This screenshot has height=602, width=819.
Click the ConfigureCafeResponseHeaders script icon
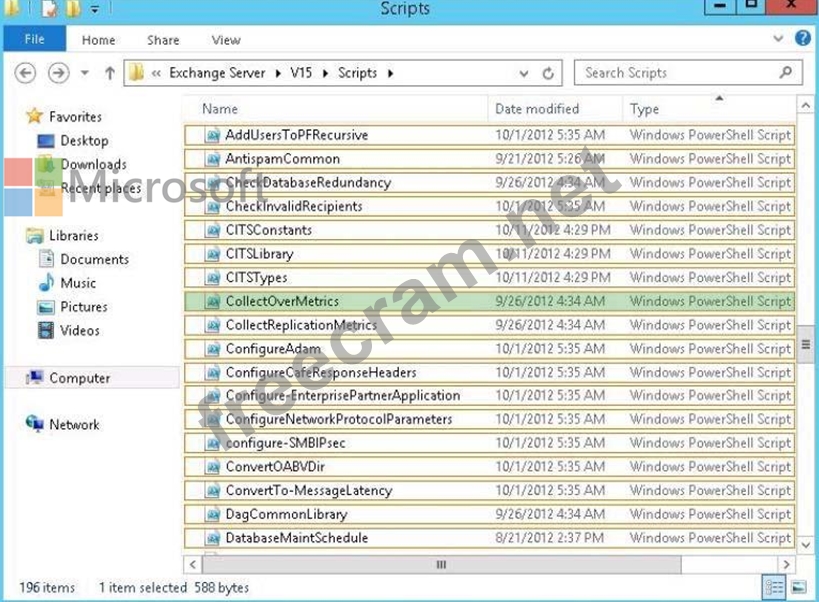click(x=213, y=373)
